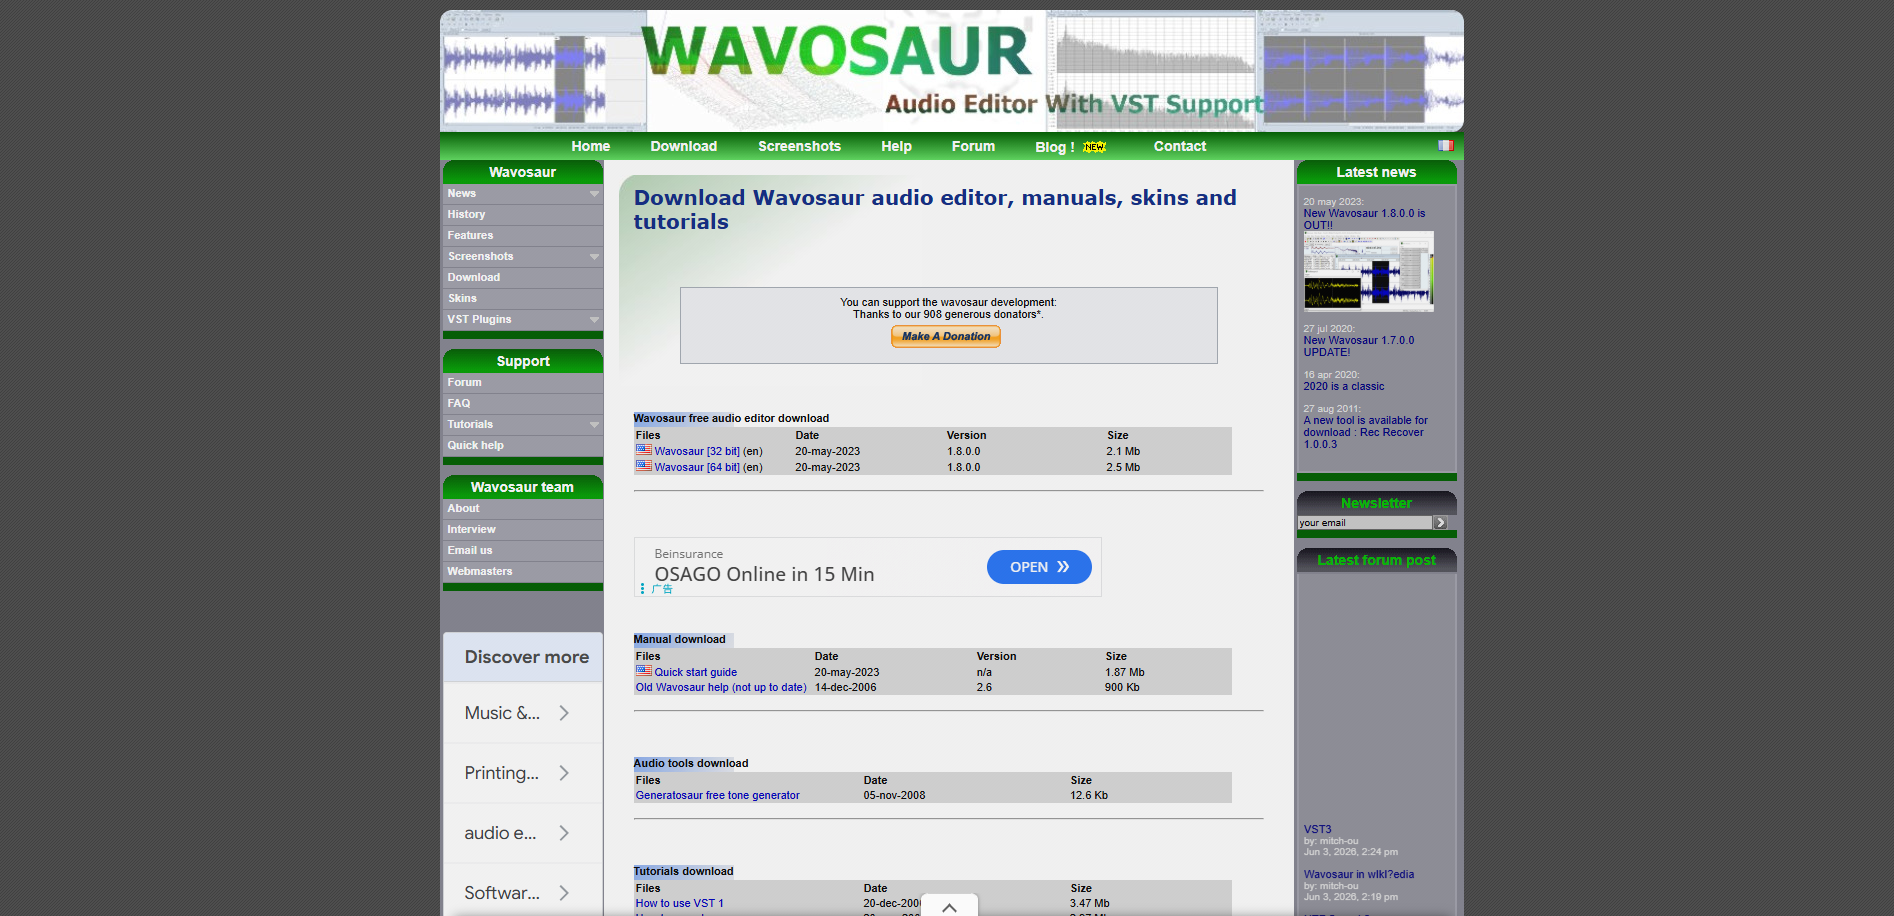Submit newsletter email with arrow button
This screenshot has width=1894, height=916.
(x=1440, y=523)
